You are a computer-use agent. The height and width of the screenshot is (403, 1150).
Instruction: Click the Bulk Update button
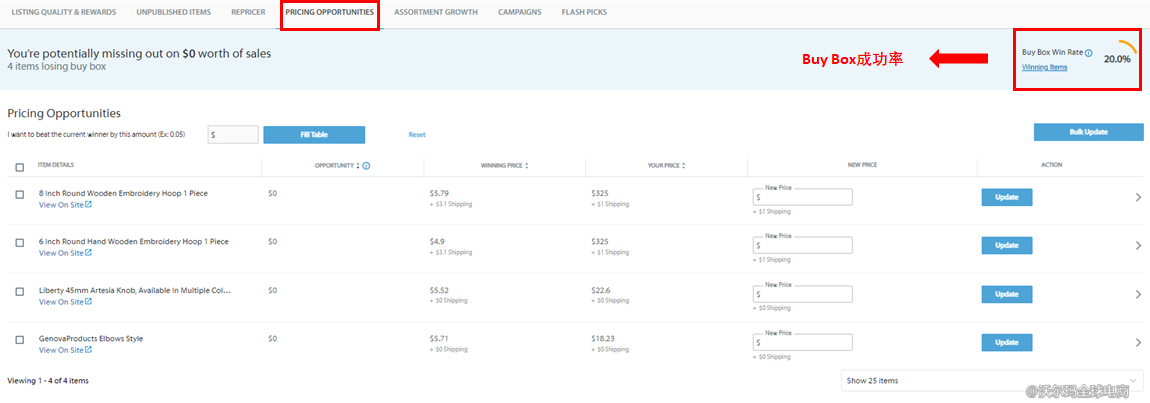tap(1088, 132)
